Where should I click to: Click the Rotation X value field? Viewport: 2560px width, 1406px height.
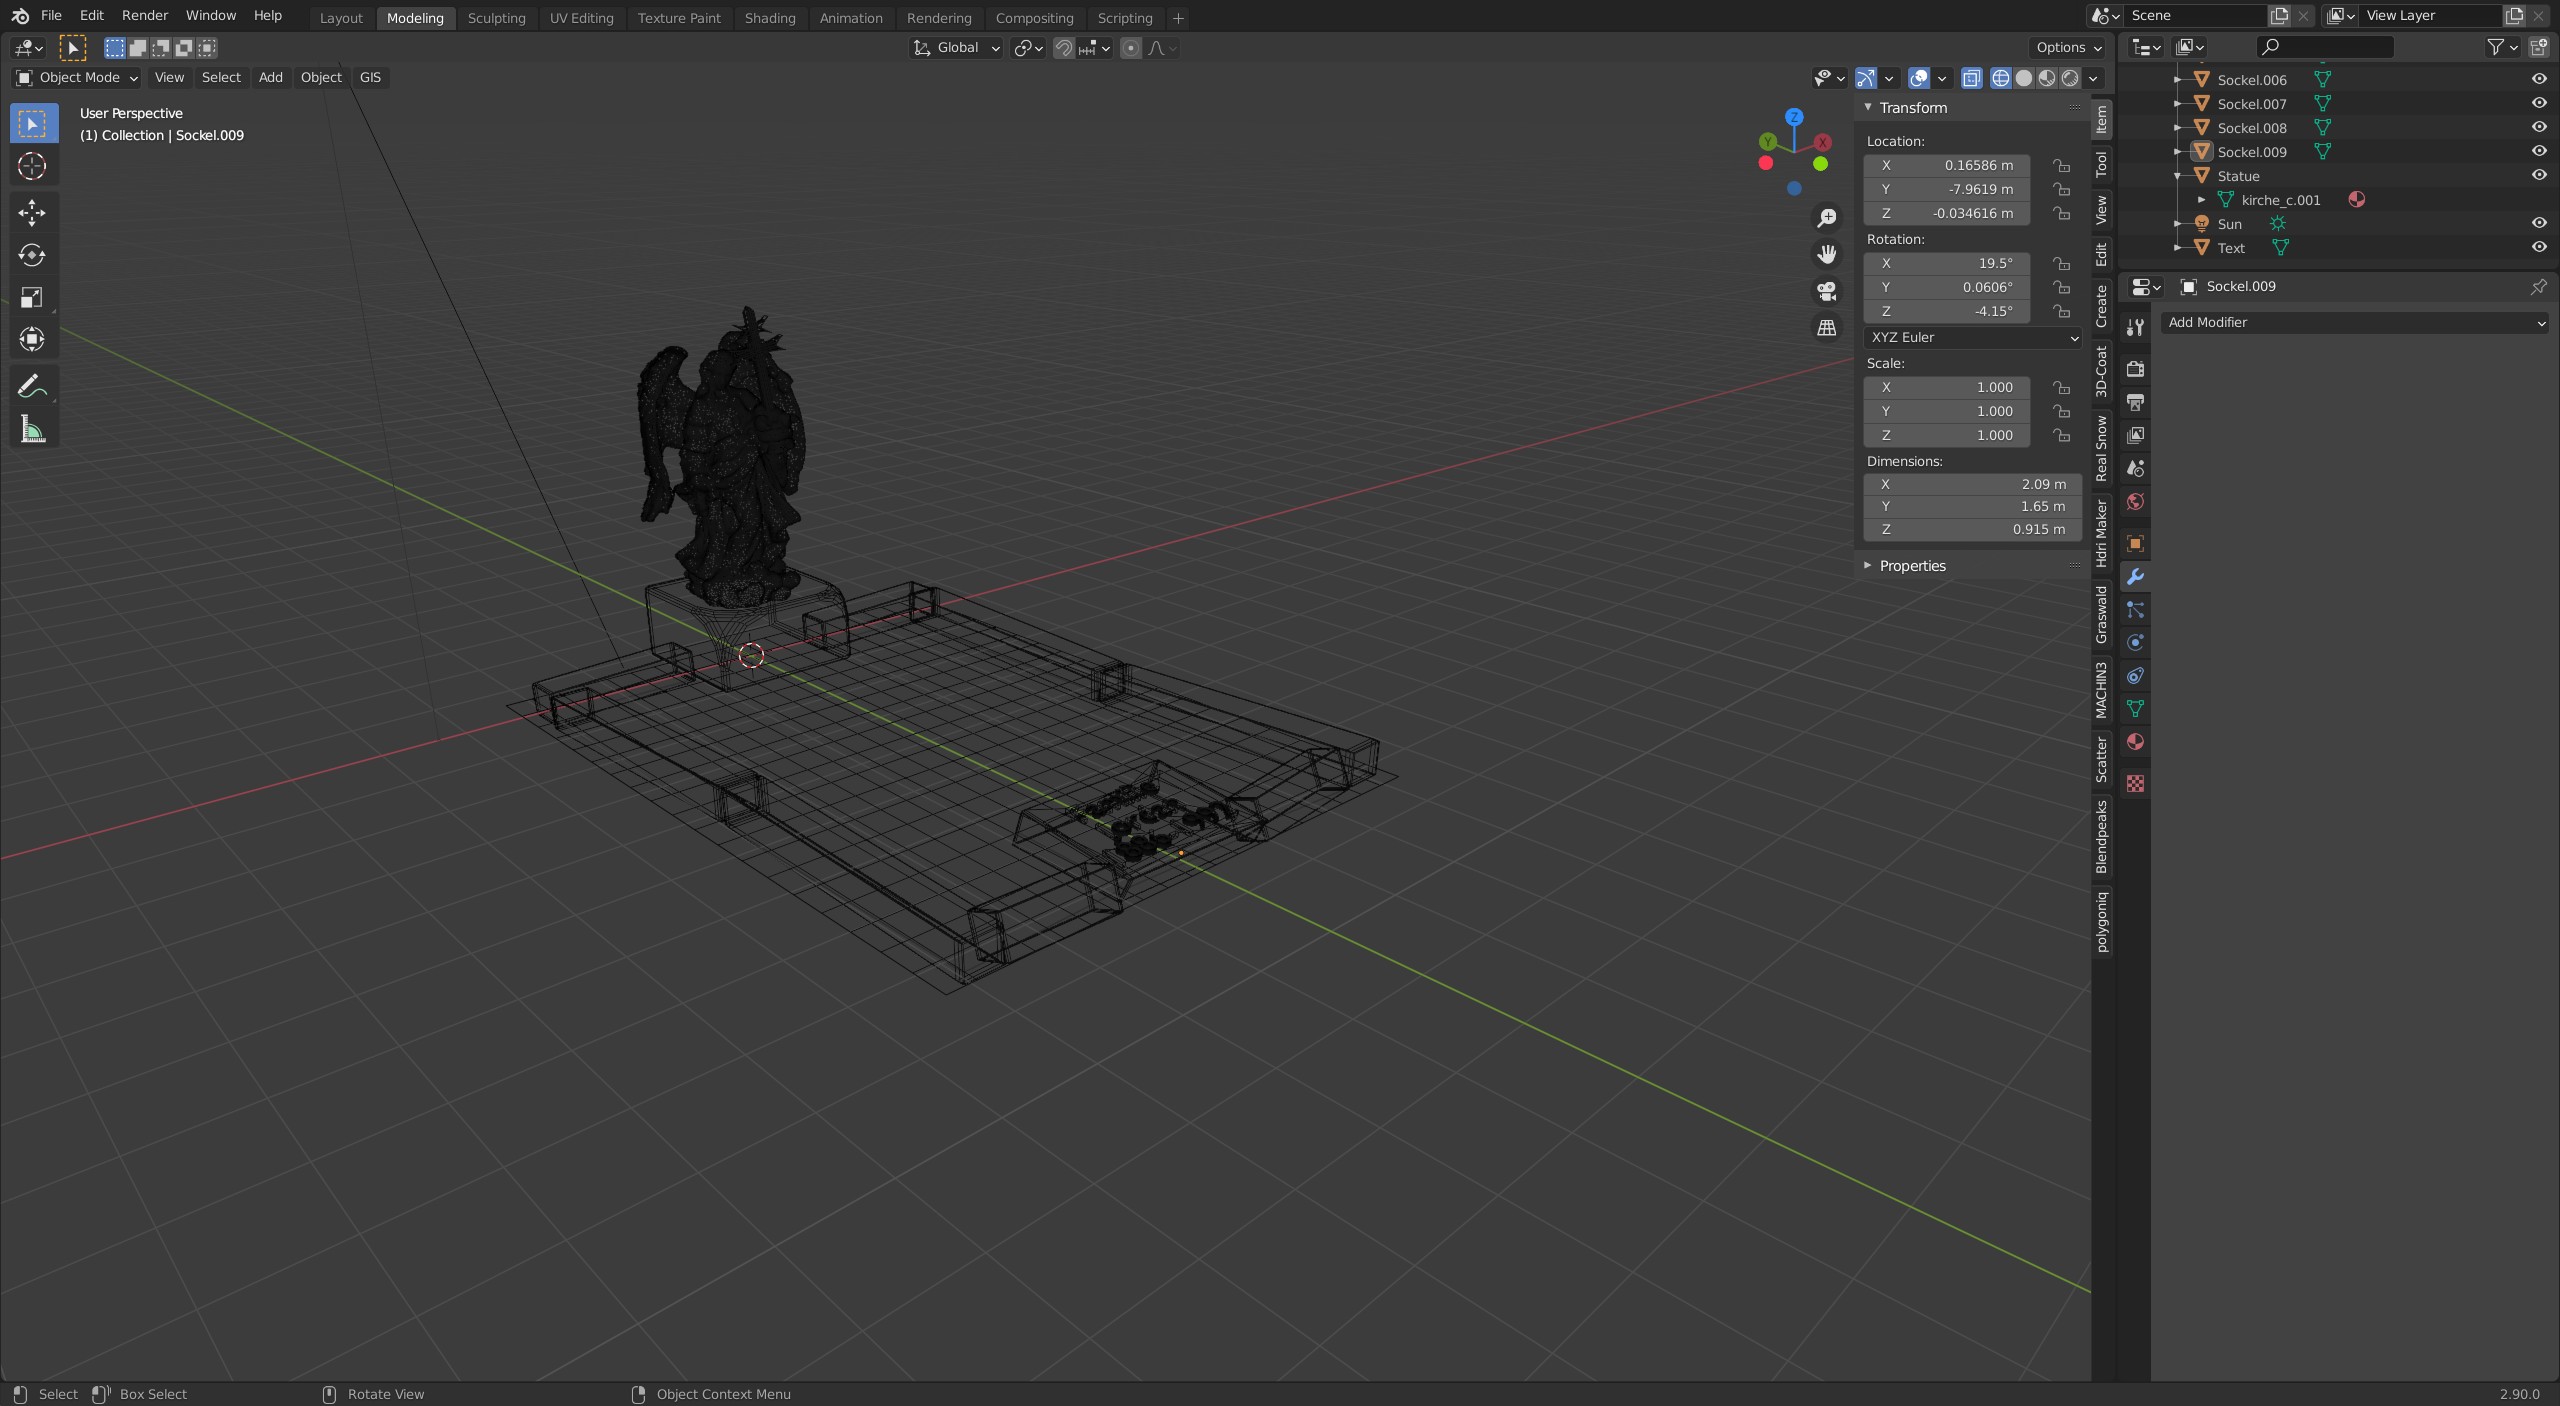1946,263
